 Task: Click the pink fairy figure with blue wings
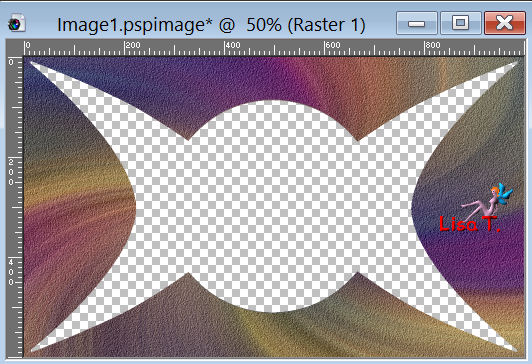487,201
